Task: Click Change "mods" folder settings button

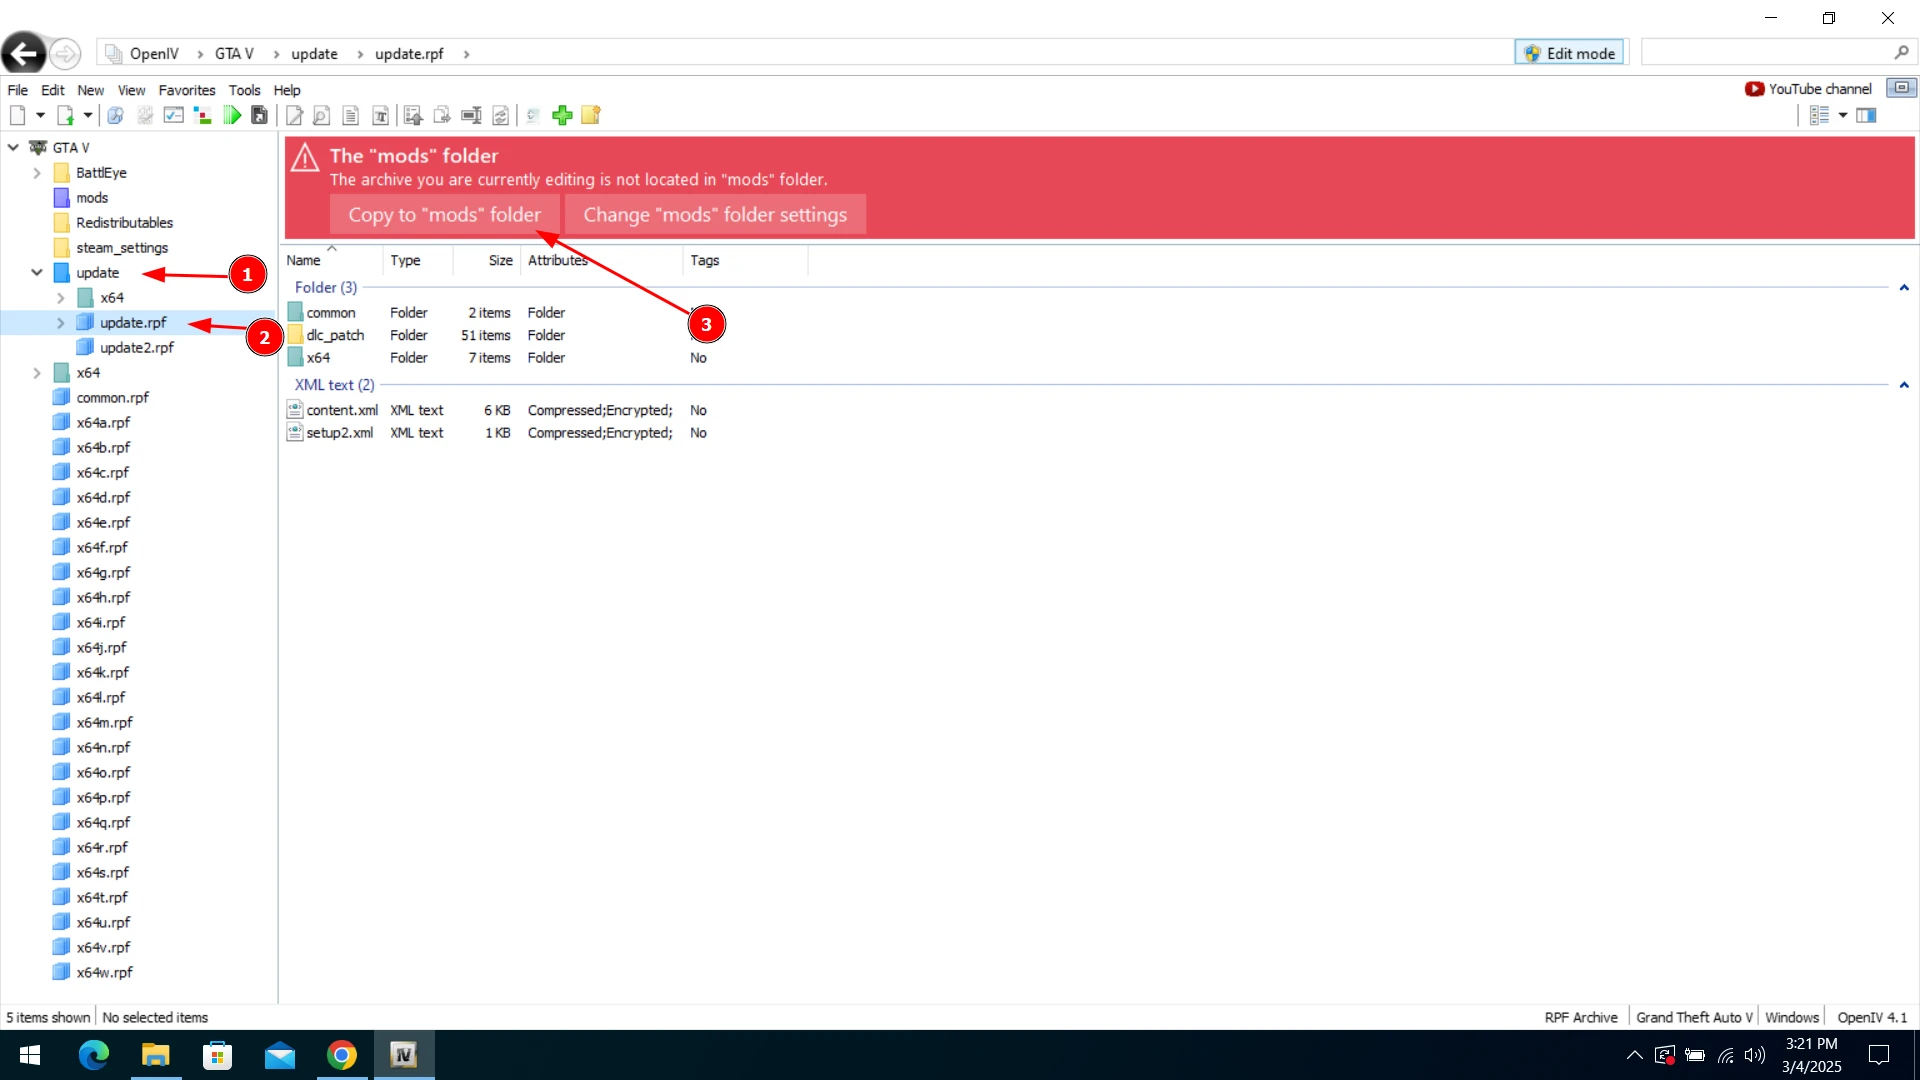Action: point(715,214)
